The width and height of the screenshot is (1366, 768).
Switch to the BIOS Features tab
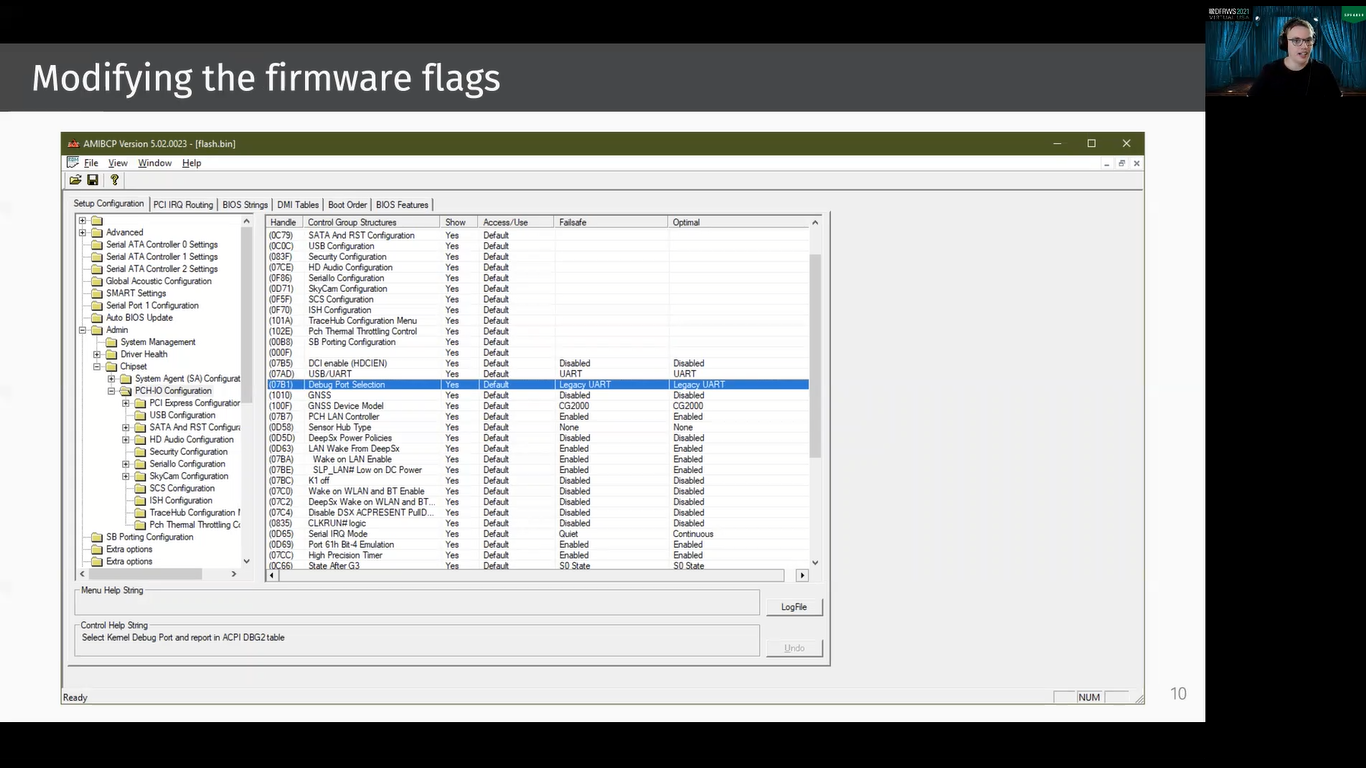point(402,204)
